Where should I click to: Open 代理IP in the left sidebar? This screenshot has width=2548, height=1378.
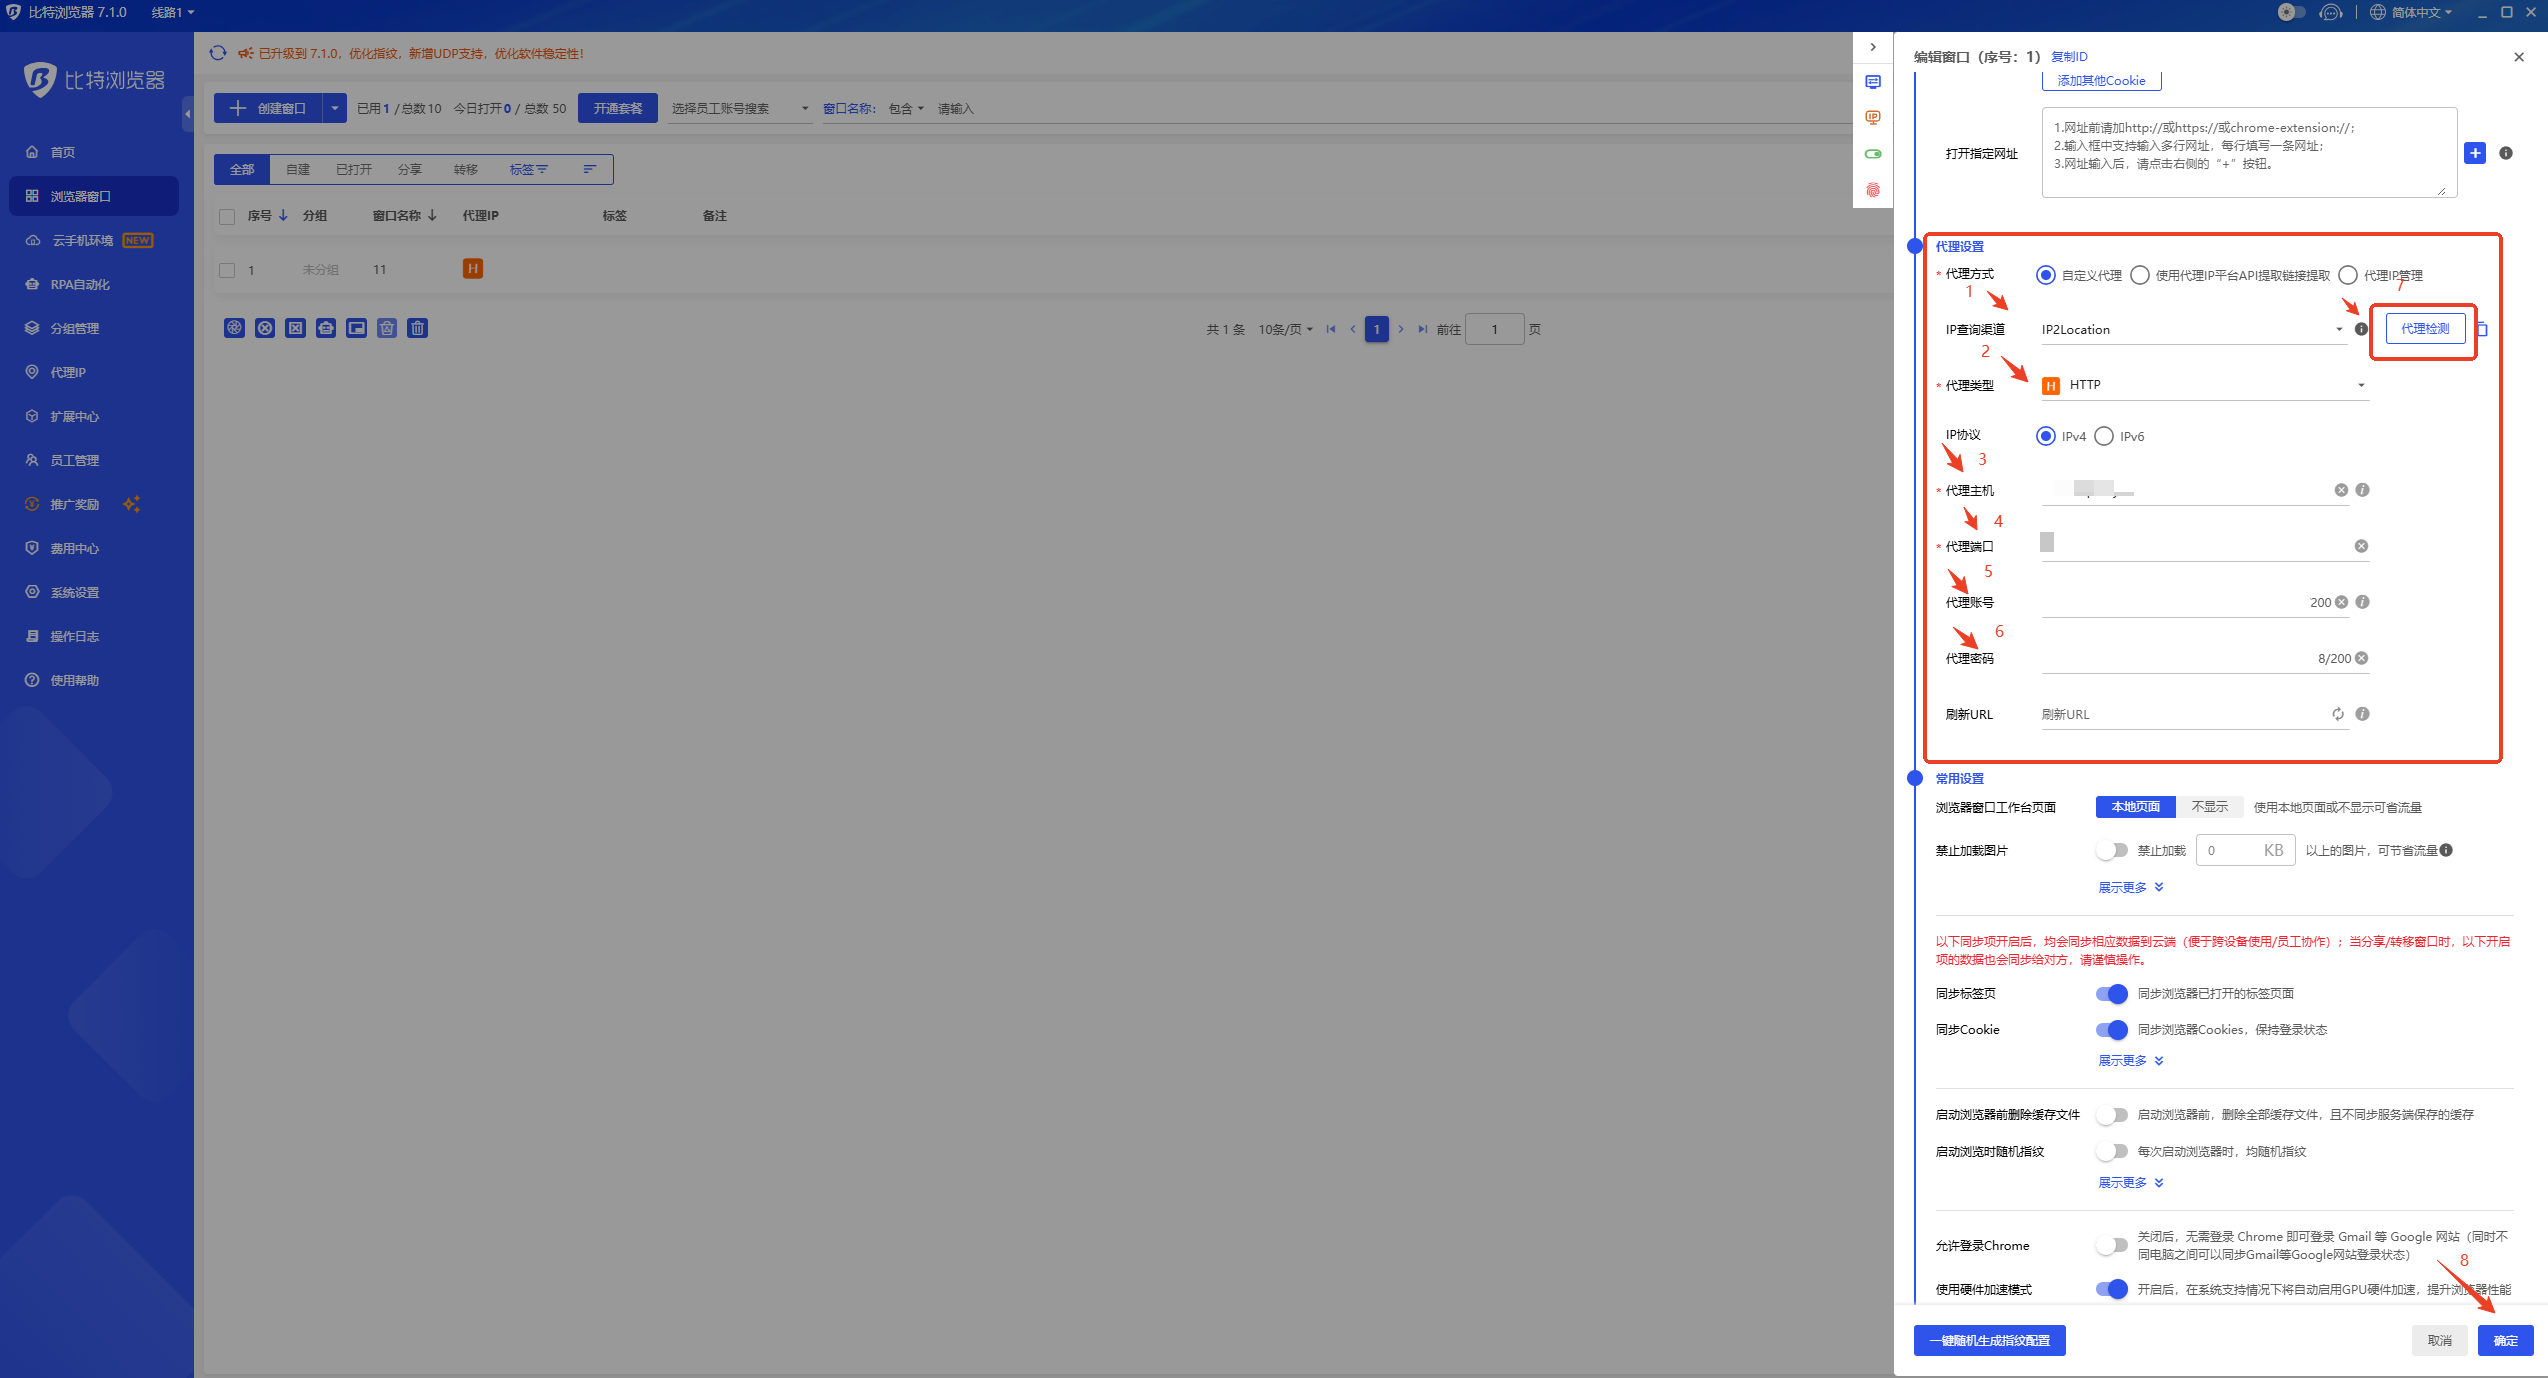pyautogui.click(x=68, y=372)
